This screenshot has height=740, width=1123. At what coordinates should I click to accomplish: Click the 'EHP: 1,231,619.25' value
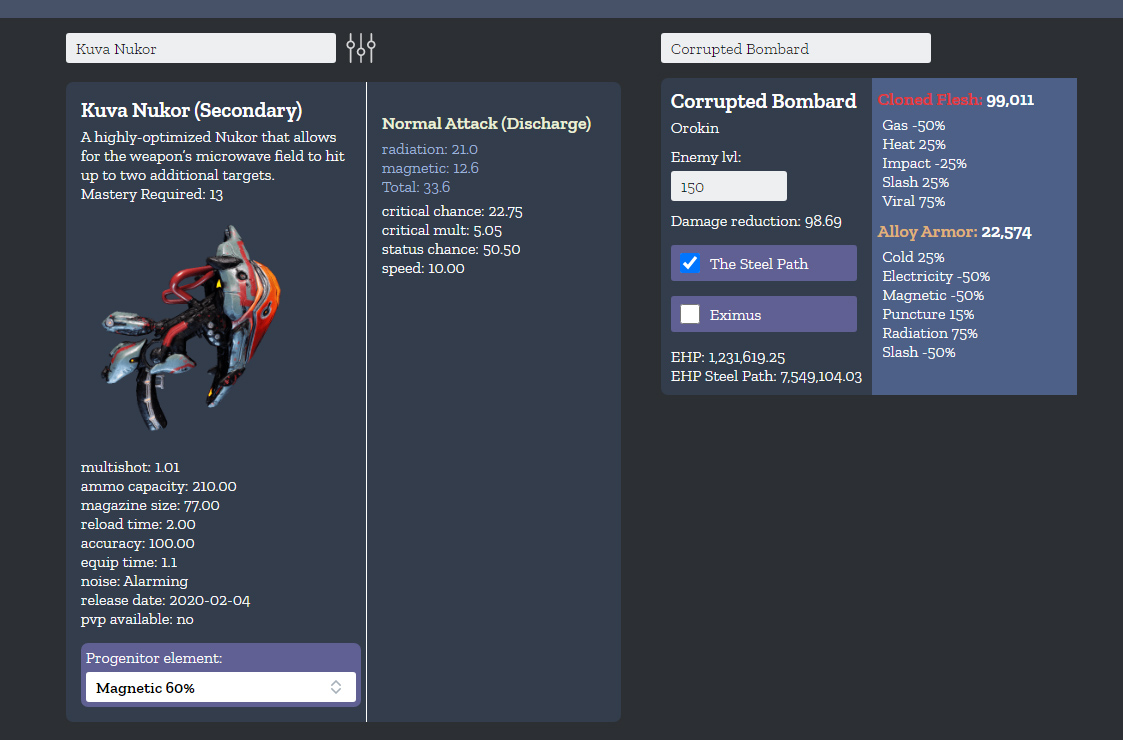point(728,357)
